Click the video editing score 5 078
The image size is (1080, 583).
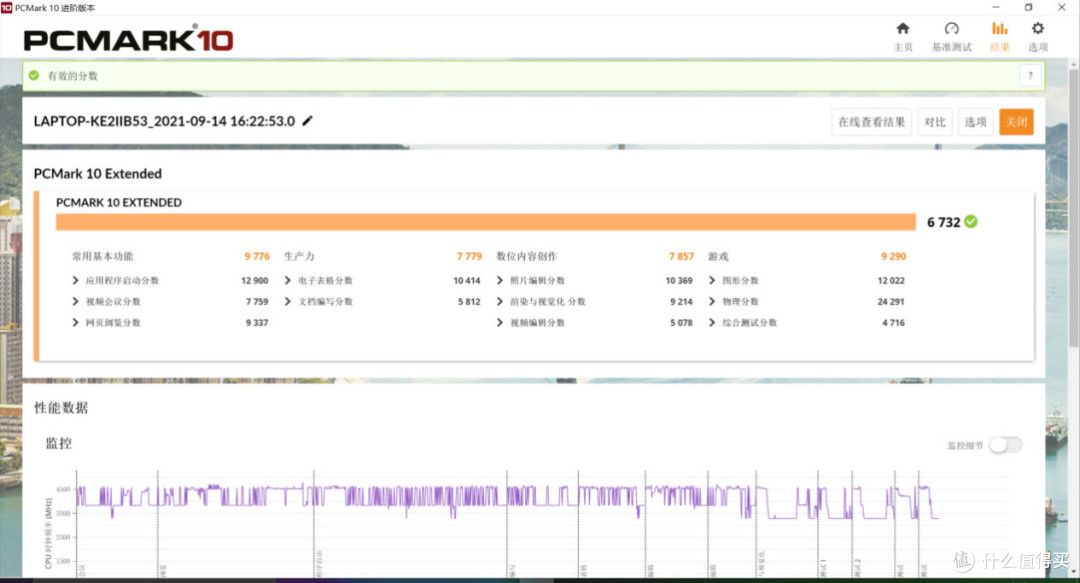coord(681,323)
